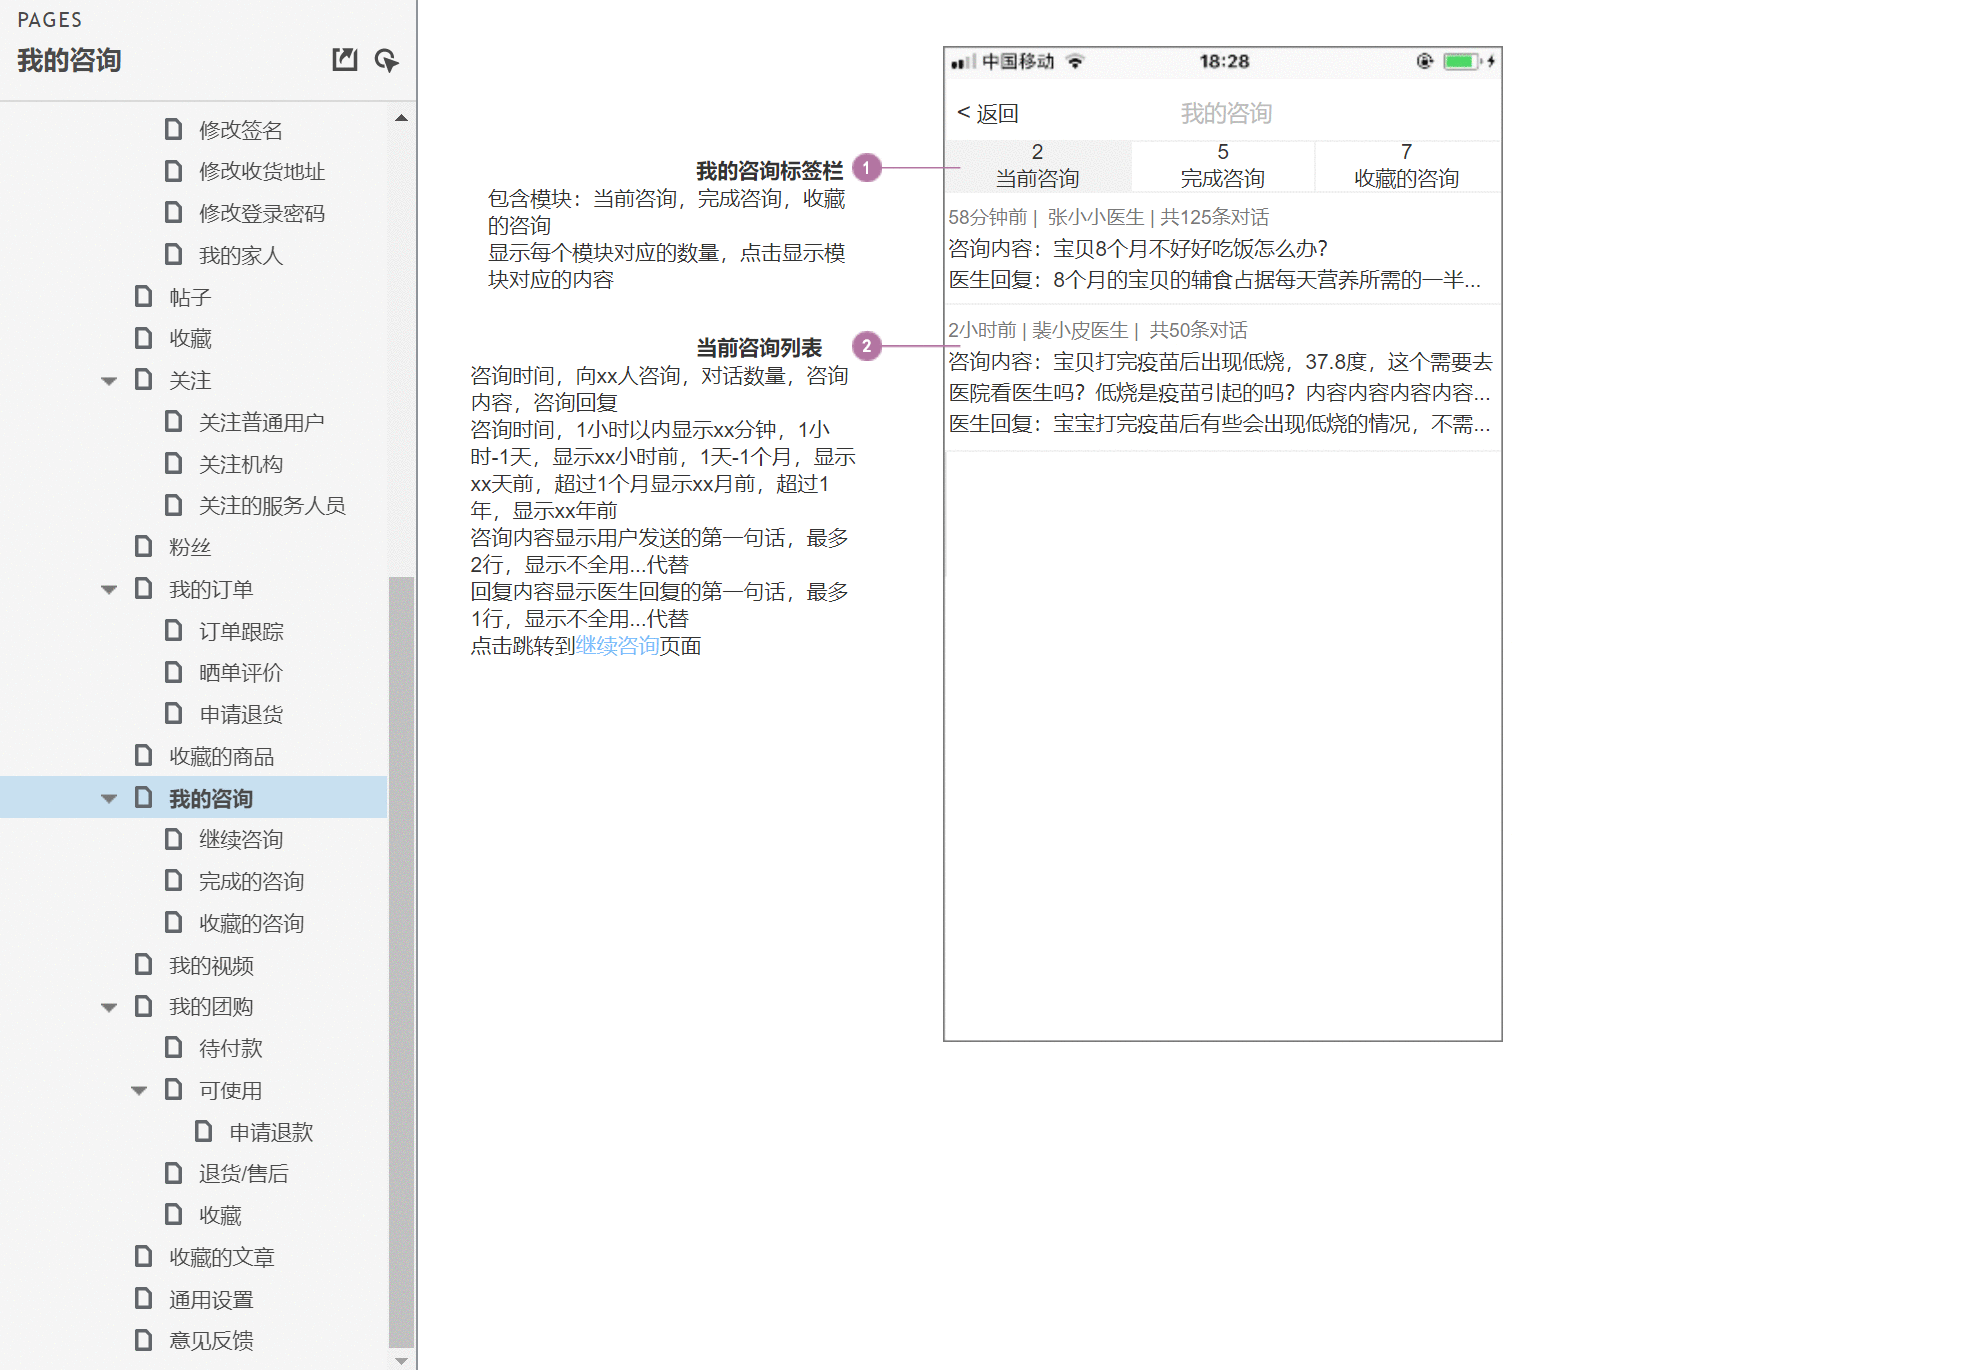This screenshot has width=1978, height=1370.
Task: Open the 申请退款 page
Action: (271, 1132)
